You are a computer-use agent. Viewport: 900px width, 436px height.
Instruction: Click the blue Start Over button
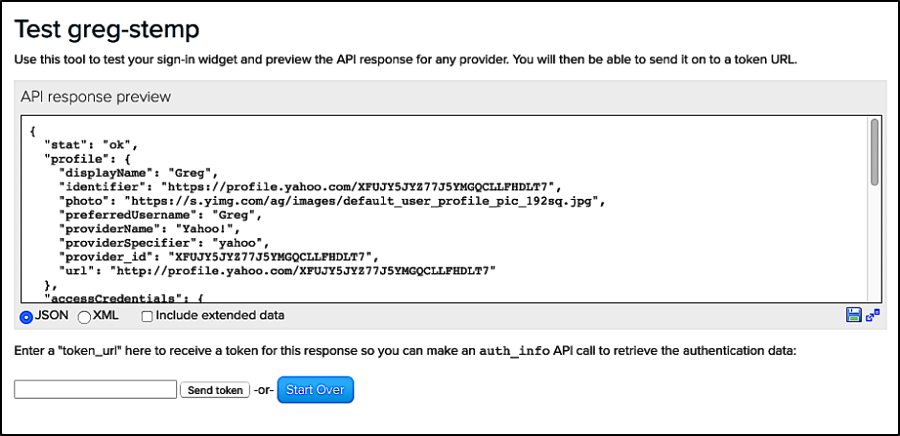click(x=315, y=389)
